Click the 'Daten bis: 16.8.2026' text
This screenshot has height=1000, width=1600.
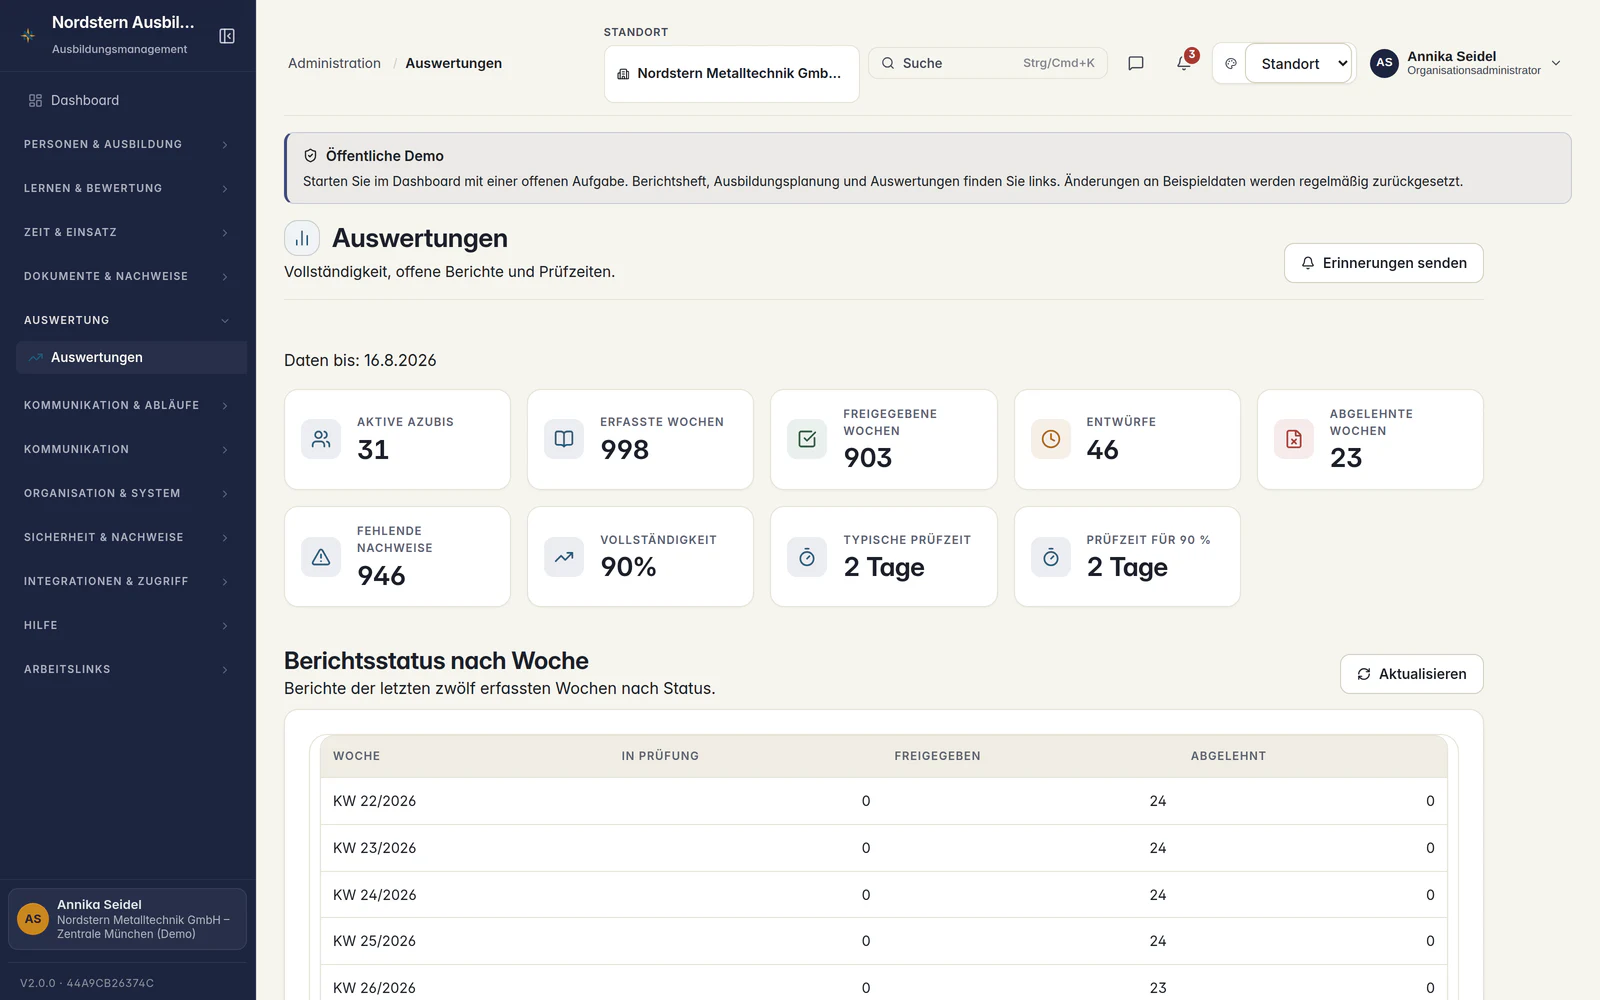(x=360, y=360)
